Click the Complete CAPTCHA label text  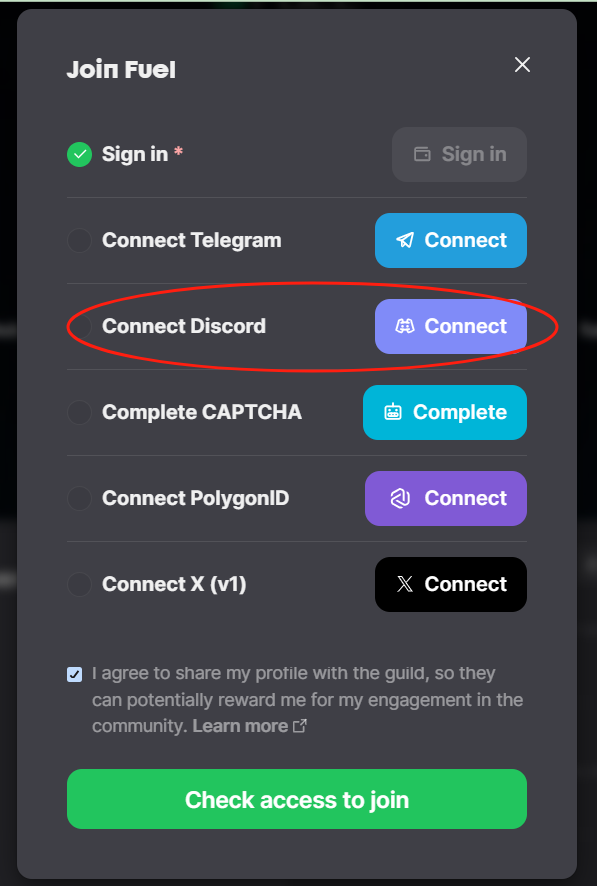coord(202,412)
